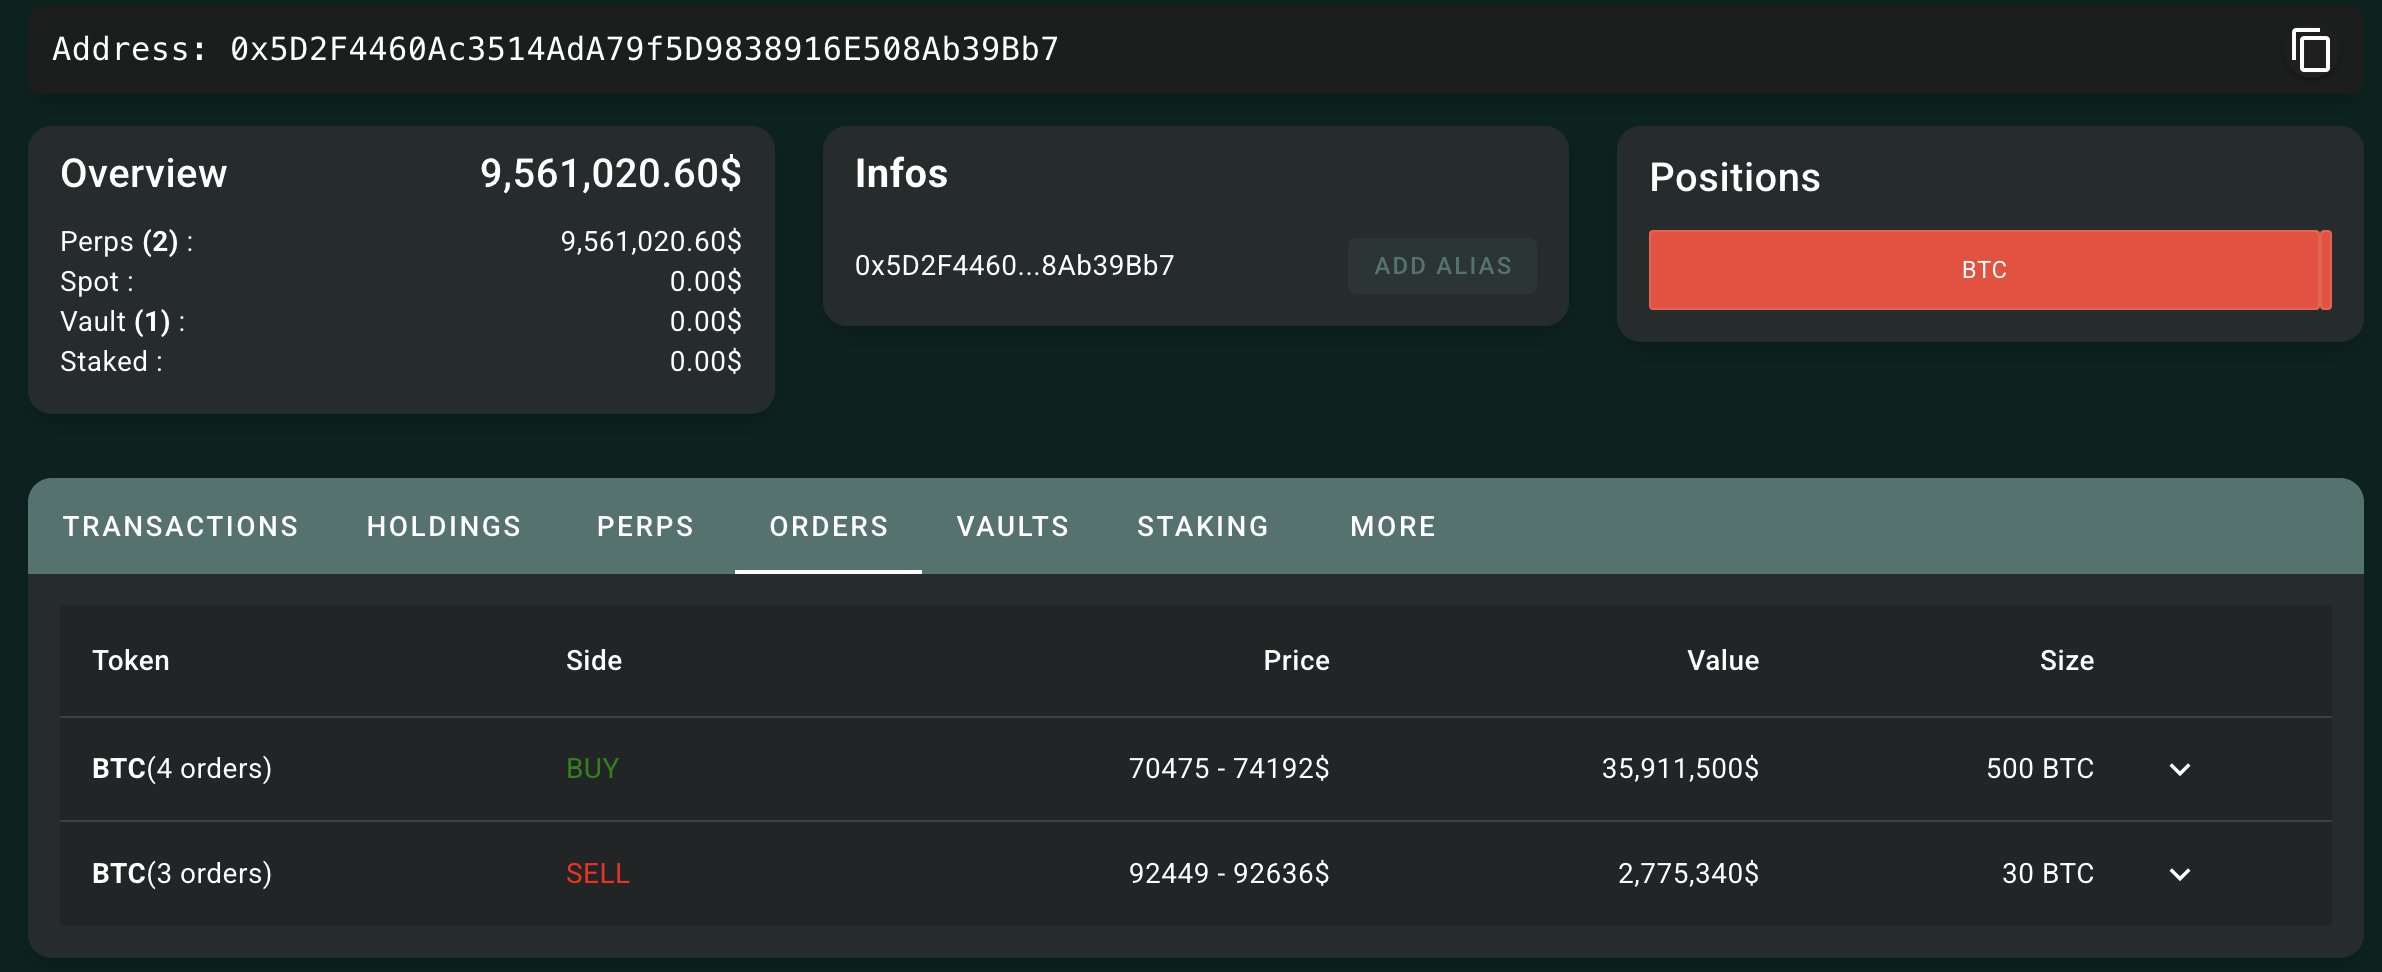
Task: Click the Spot label
Action: [x=96, y=282]
